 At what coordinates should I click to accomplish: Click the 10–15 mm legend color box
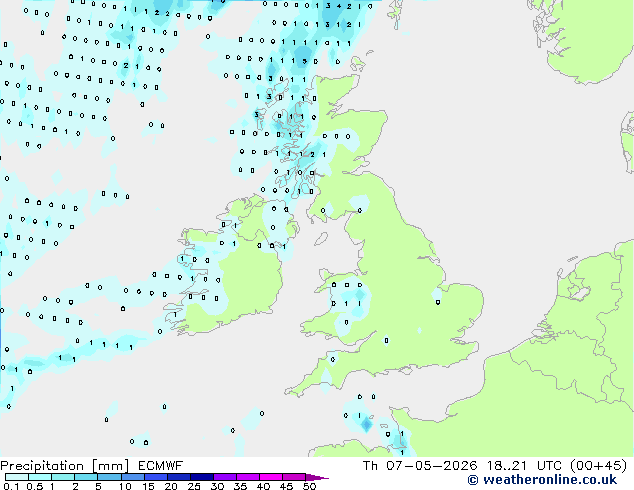pos(133,477)
